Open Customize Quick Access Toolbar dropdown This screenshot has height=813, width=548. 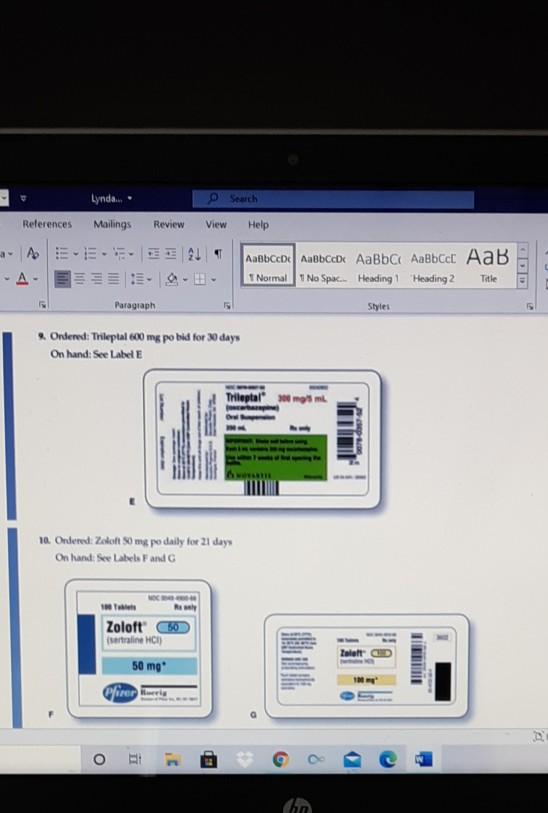[23, 198]
